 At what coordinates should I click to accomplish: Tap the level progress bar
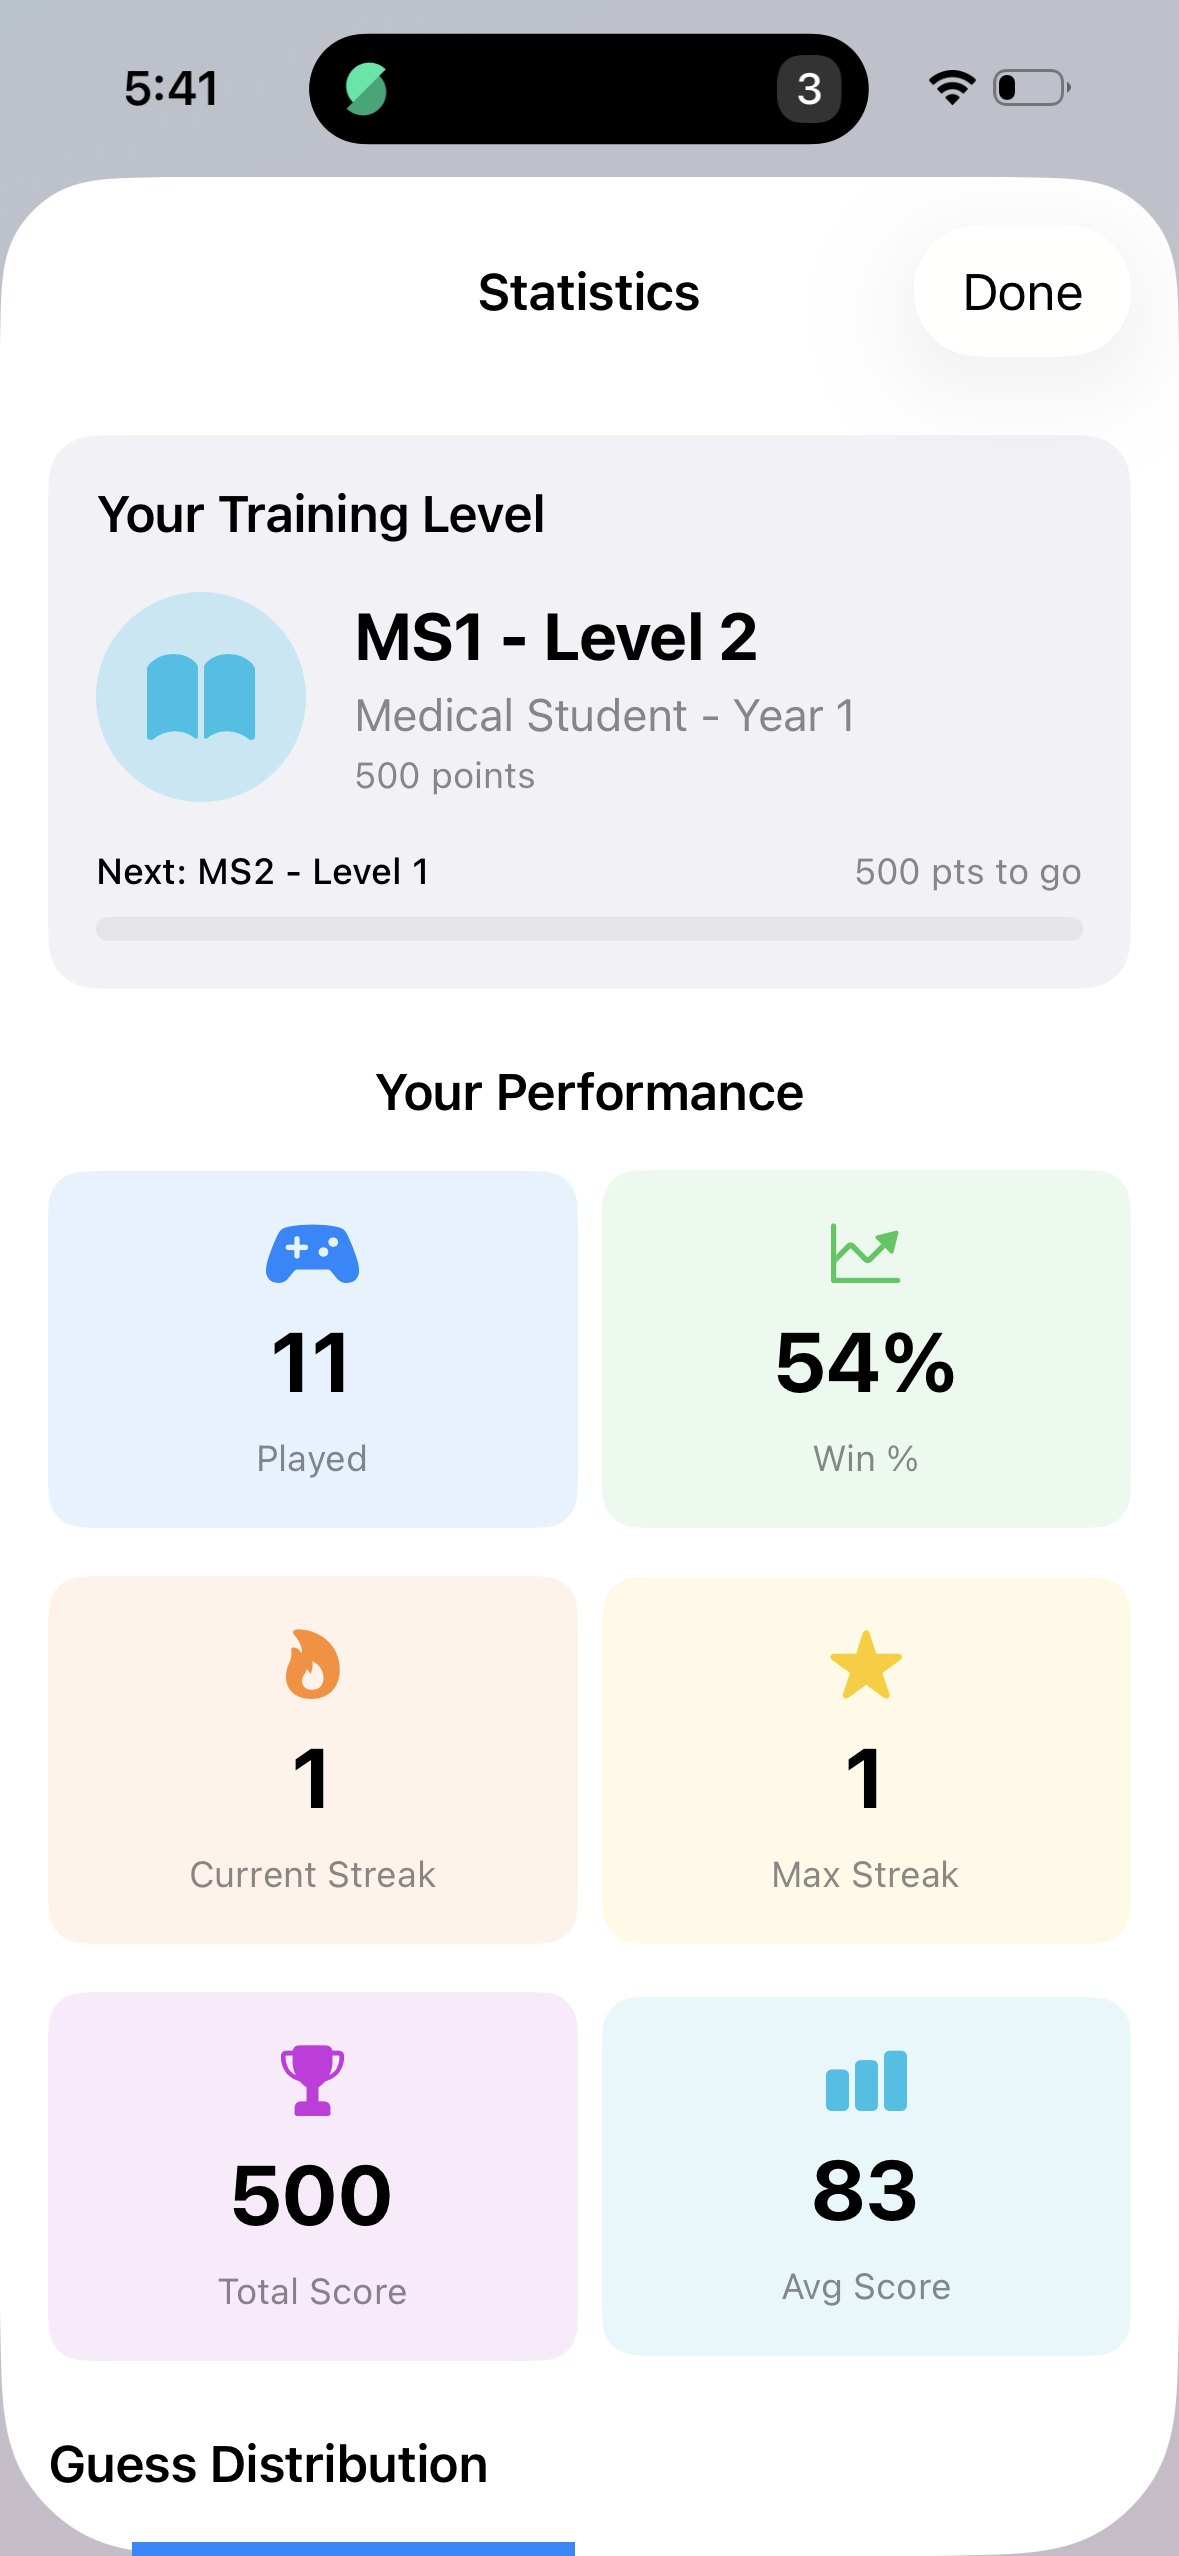[x=589, y=929]
